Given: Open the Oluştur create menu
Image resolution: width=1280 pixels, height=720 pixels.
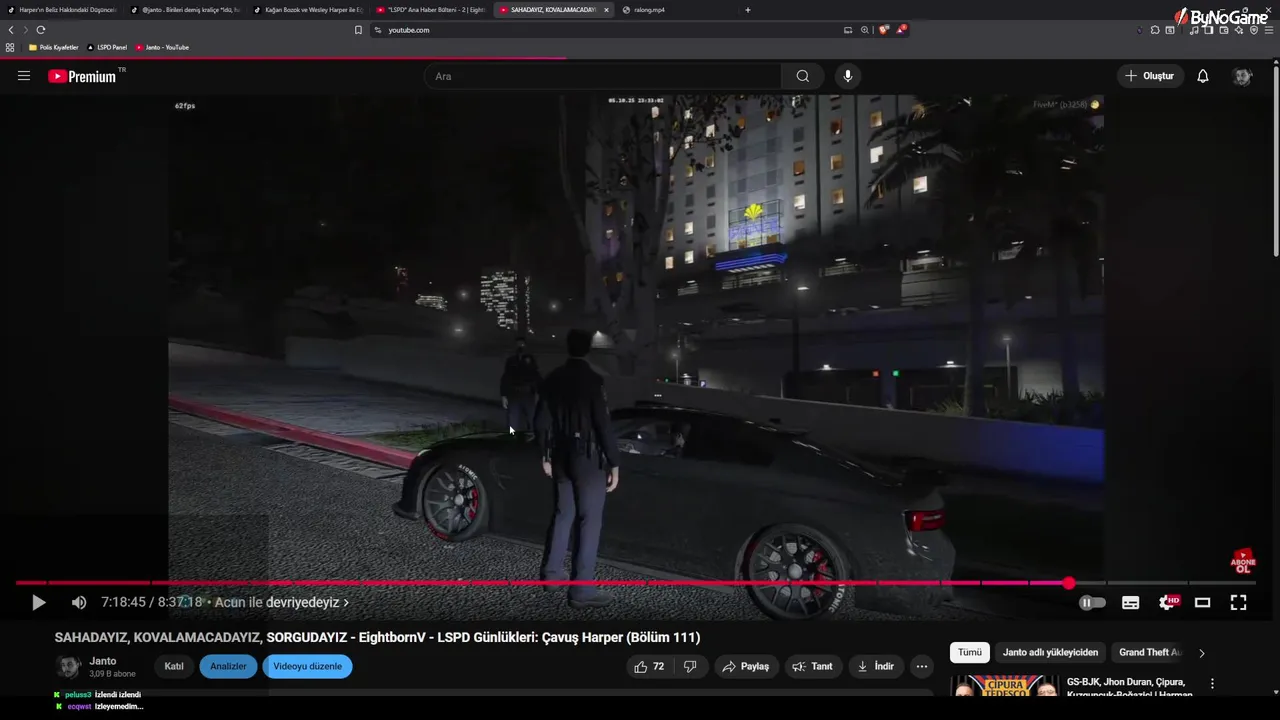Looking at the screenshot, I should coord(1150,76).
